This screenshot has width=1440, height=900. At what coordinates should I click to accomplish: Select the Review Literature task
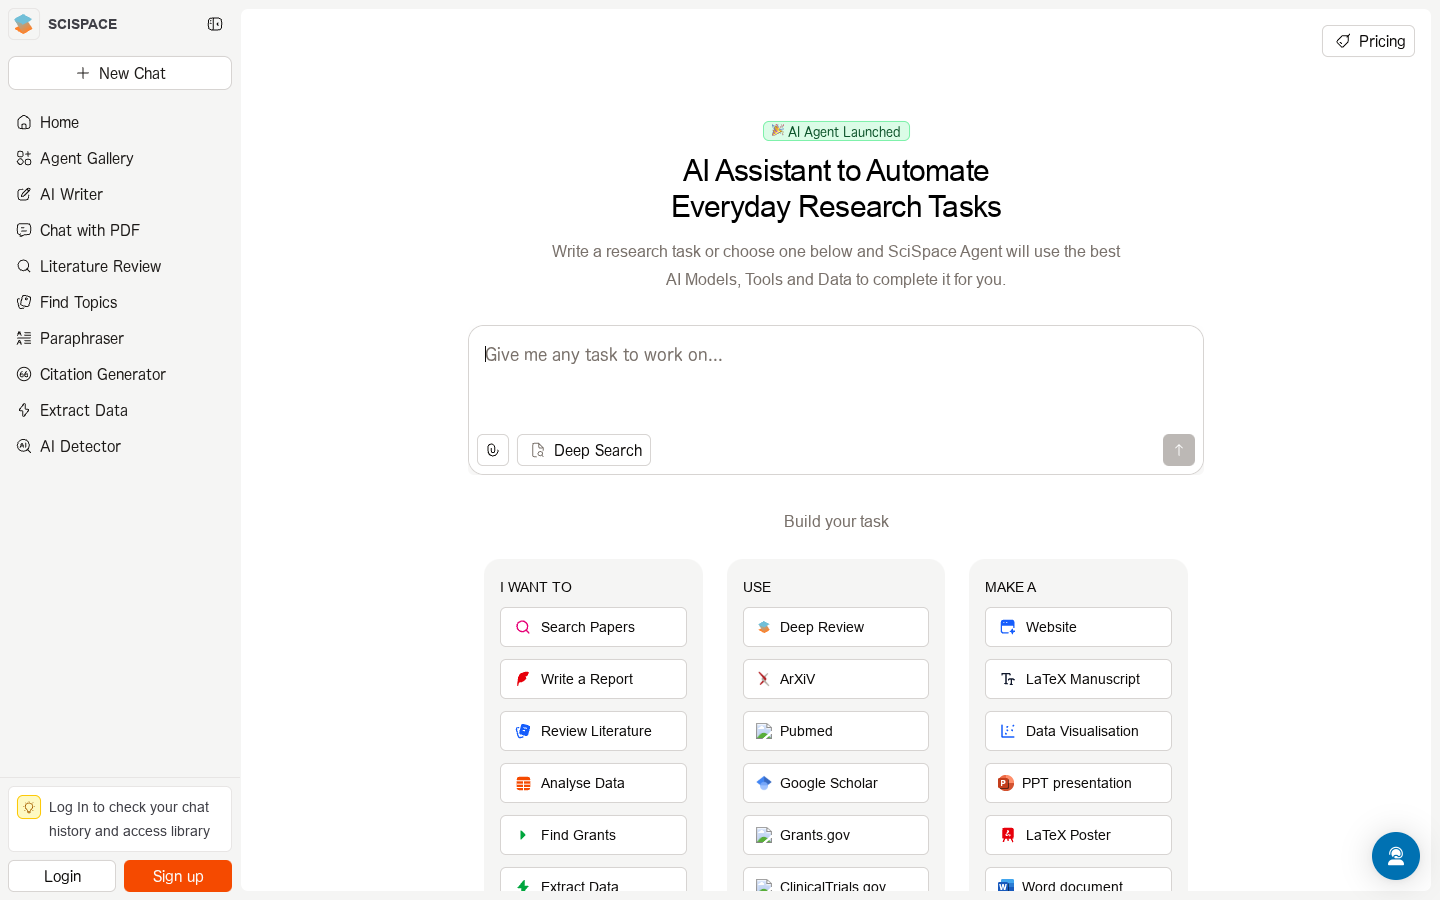tap(593, 731)
